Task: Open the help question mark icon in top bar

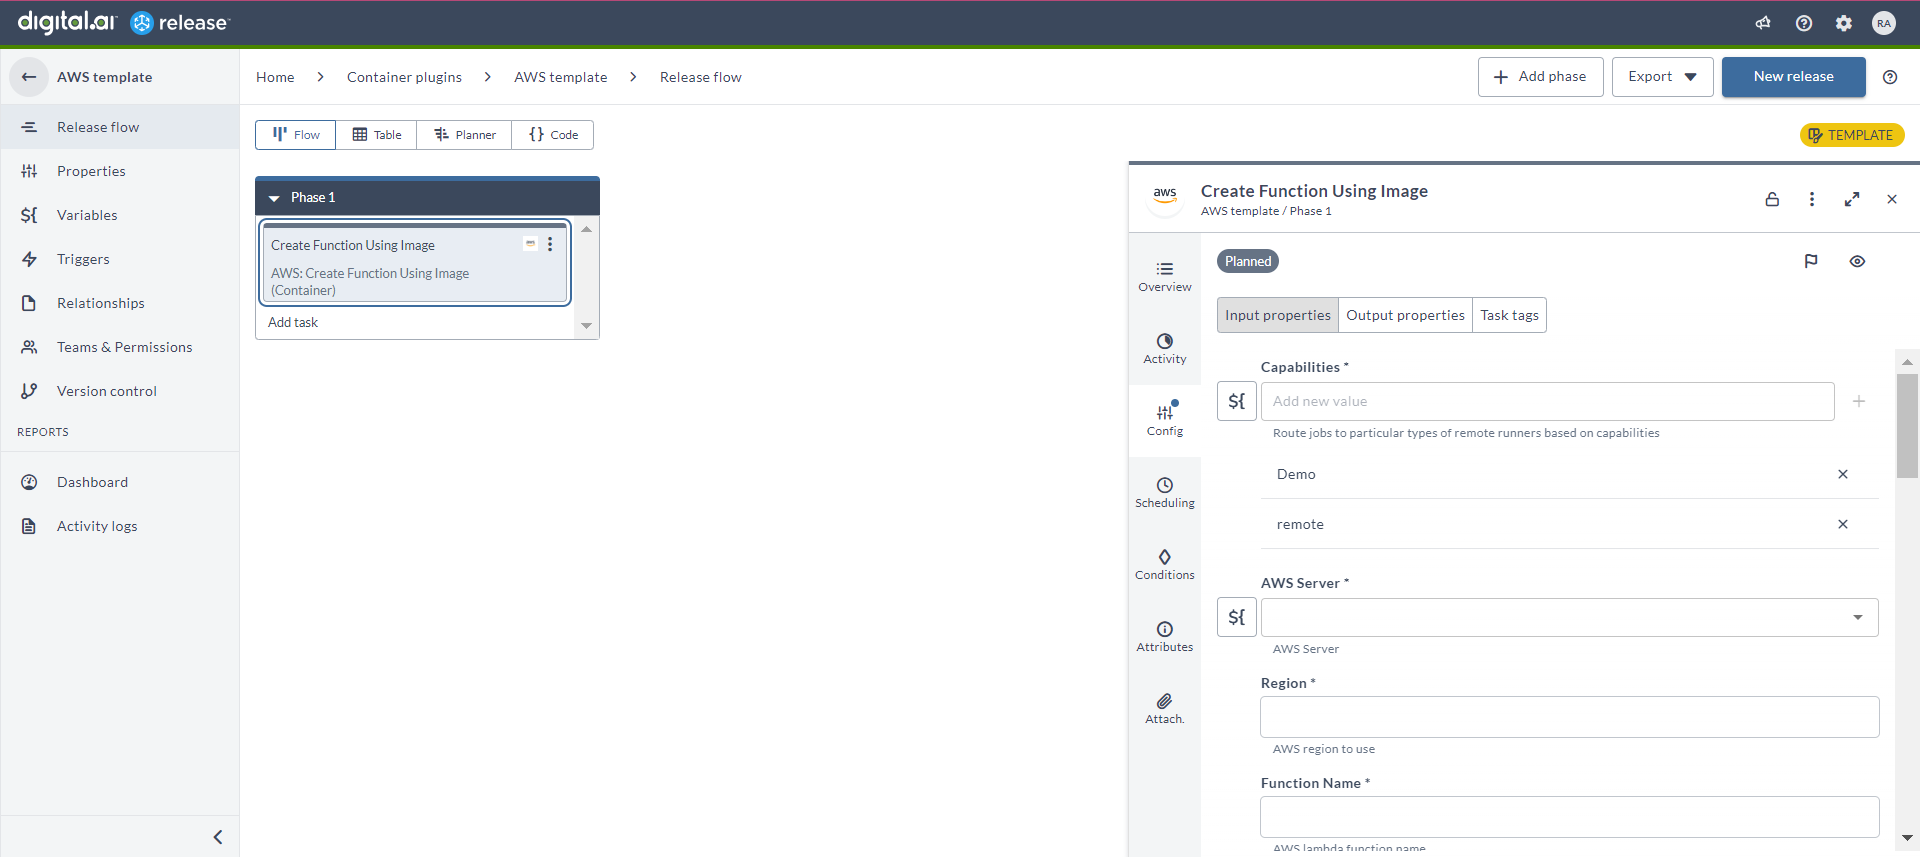Action: (x=1804, y=23)
